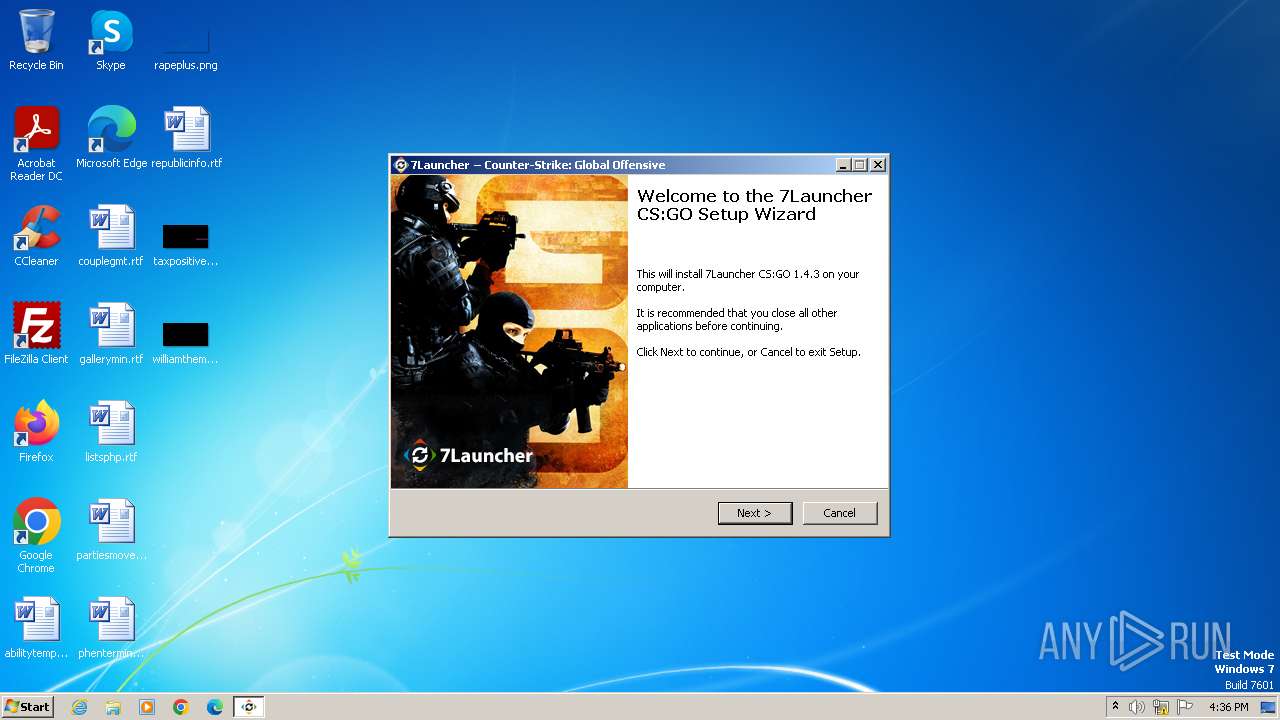The height and width of the screenshot is (720, 1280).
Task: Select the abilitytemp document icon
Action: [36, 628]
